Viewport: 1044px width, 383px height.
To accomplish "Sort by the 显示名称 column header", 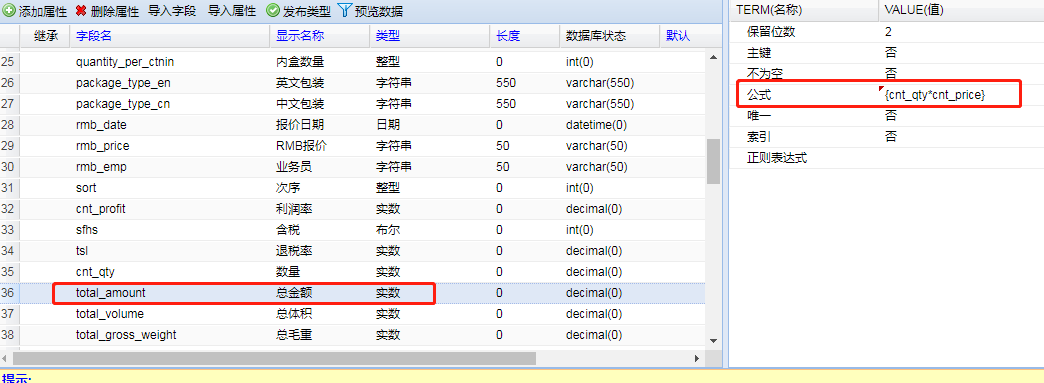I will (300, 36).
